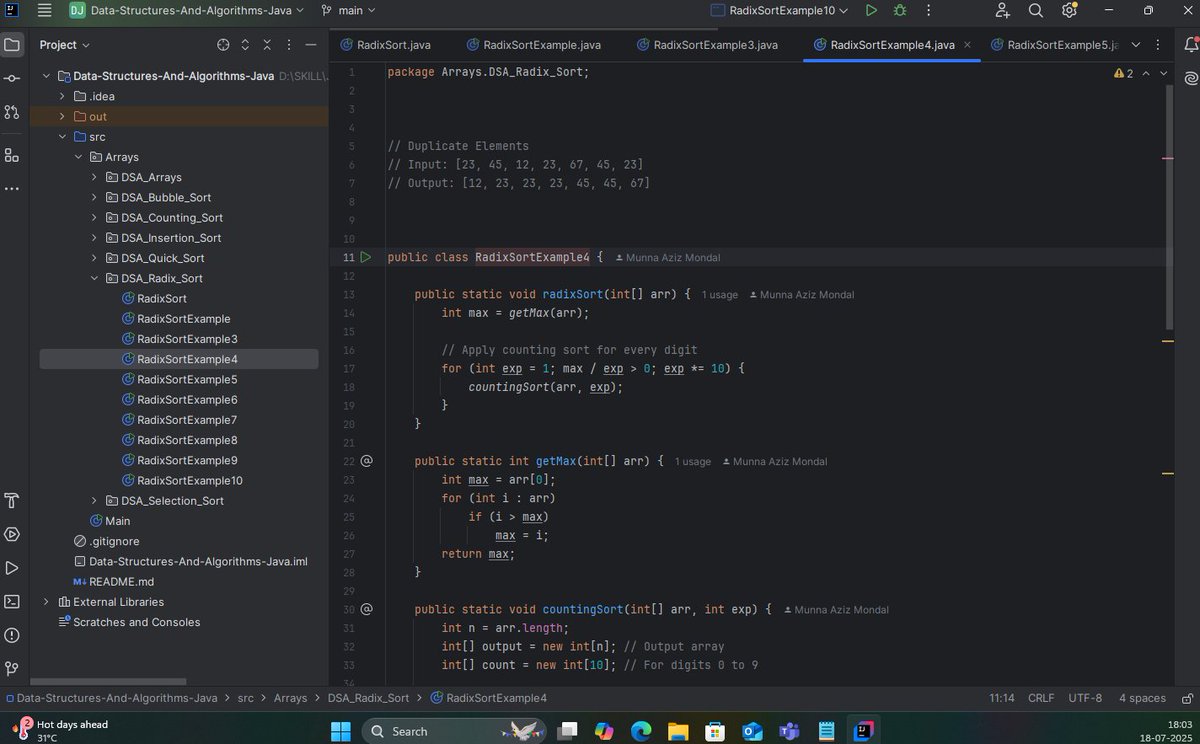Open the main branch dropdown
Viewport: 1200px width, 744px height.
pos(348,11)
